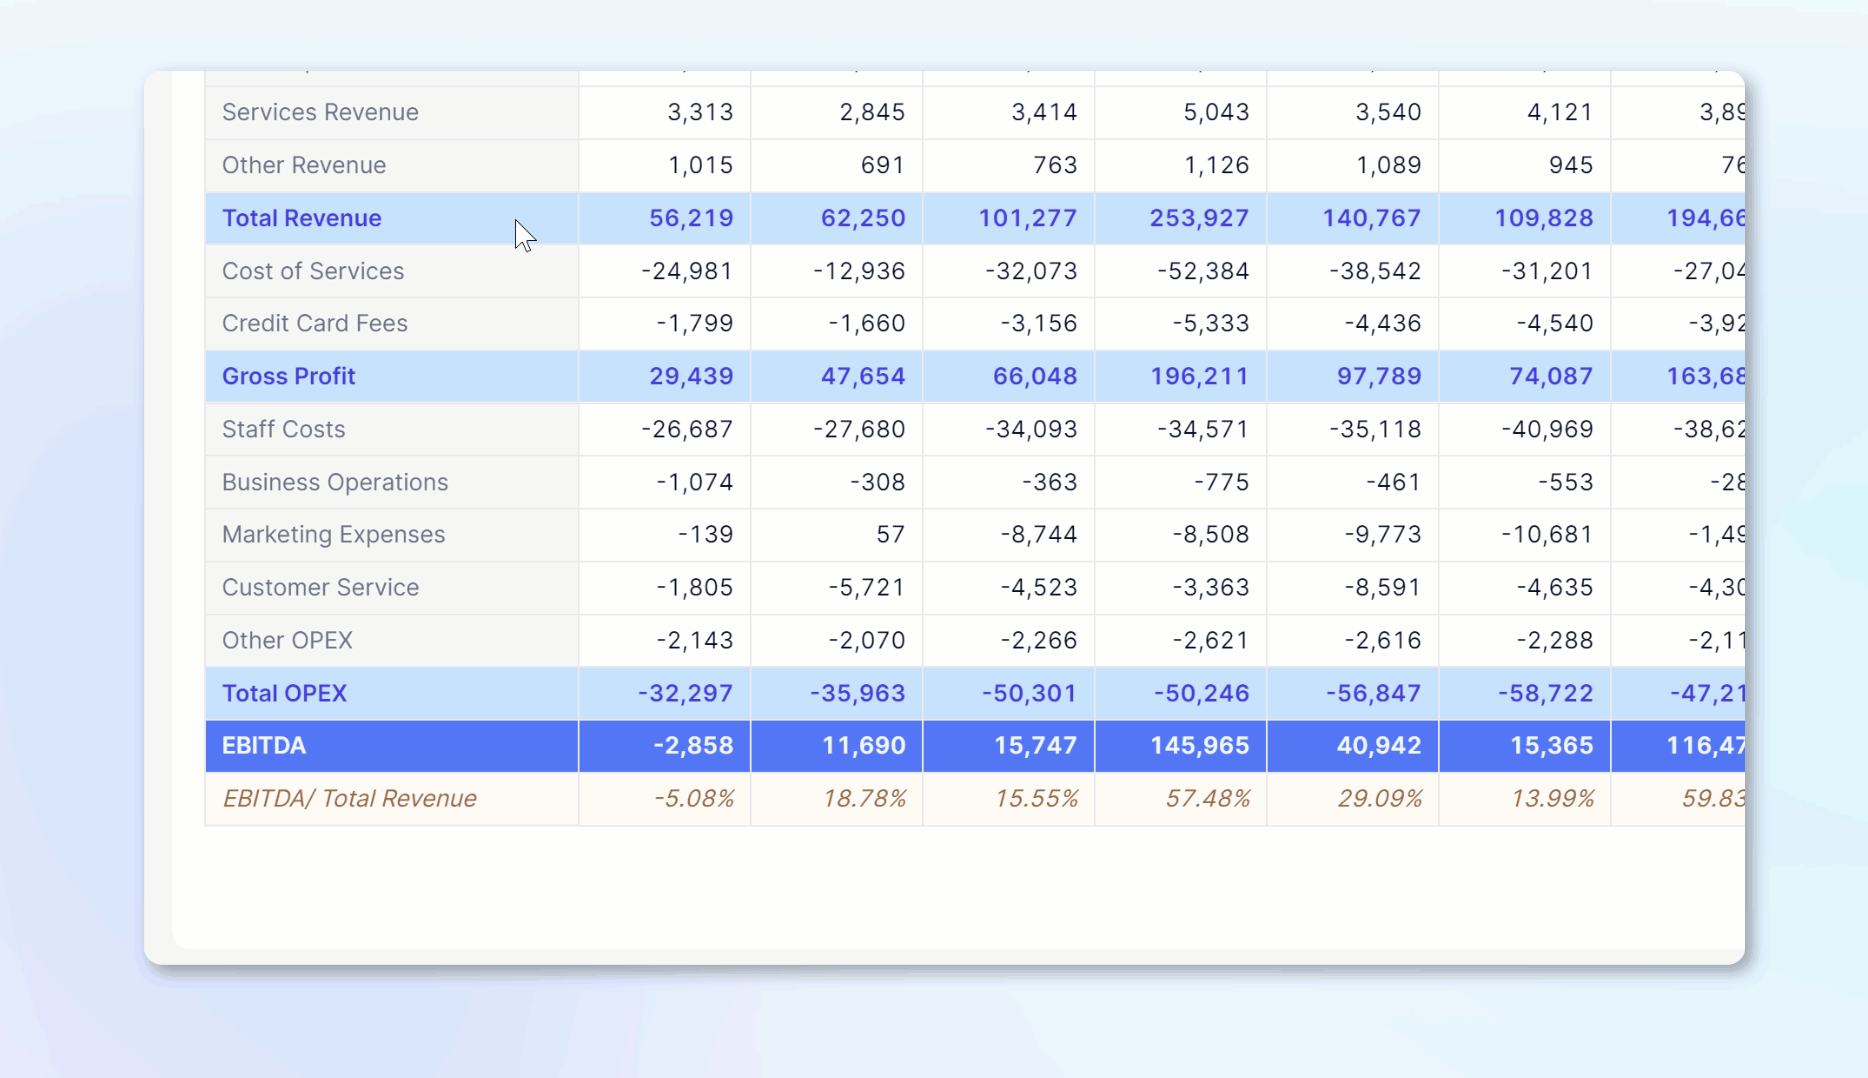This screenshot has height=1078, width=1868.
Task: Click EBITDA cell 145,965
Action: click(1181, 746)
